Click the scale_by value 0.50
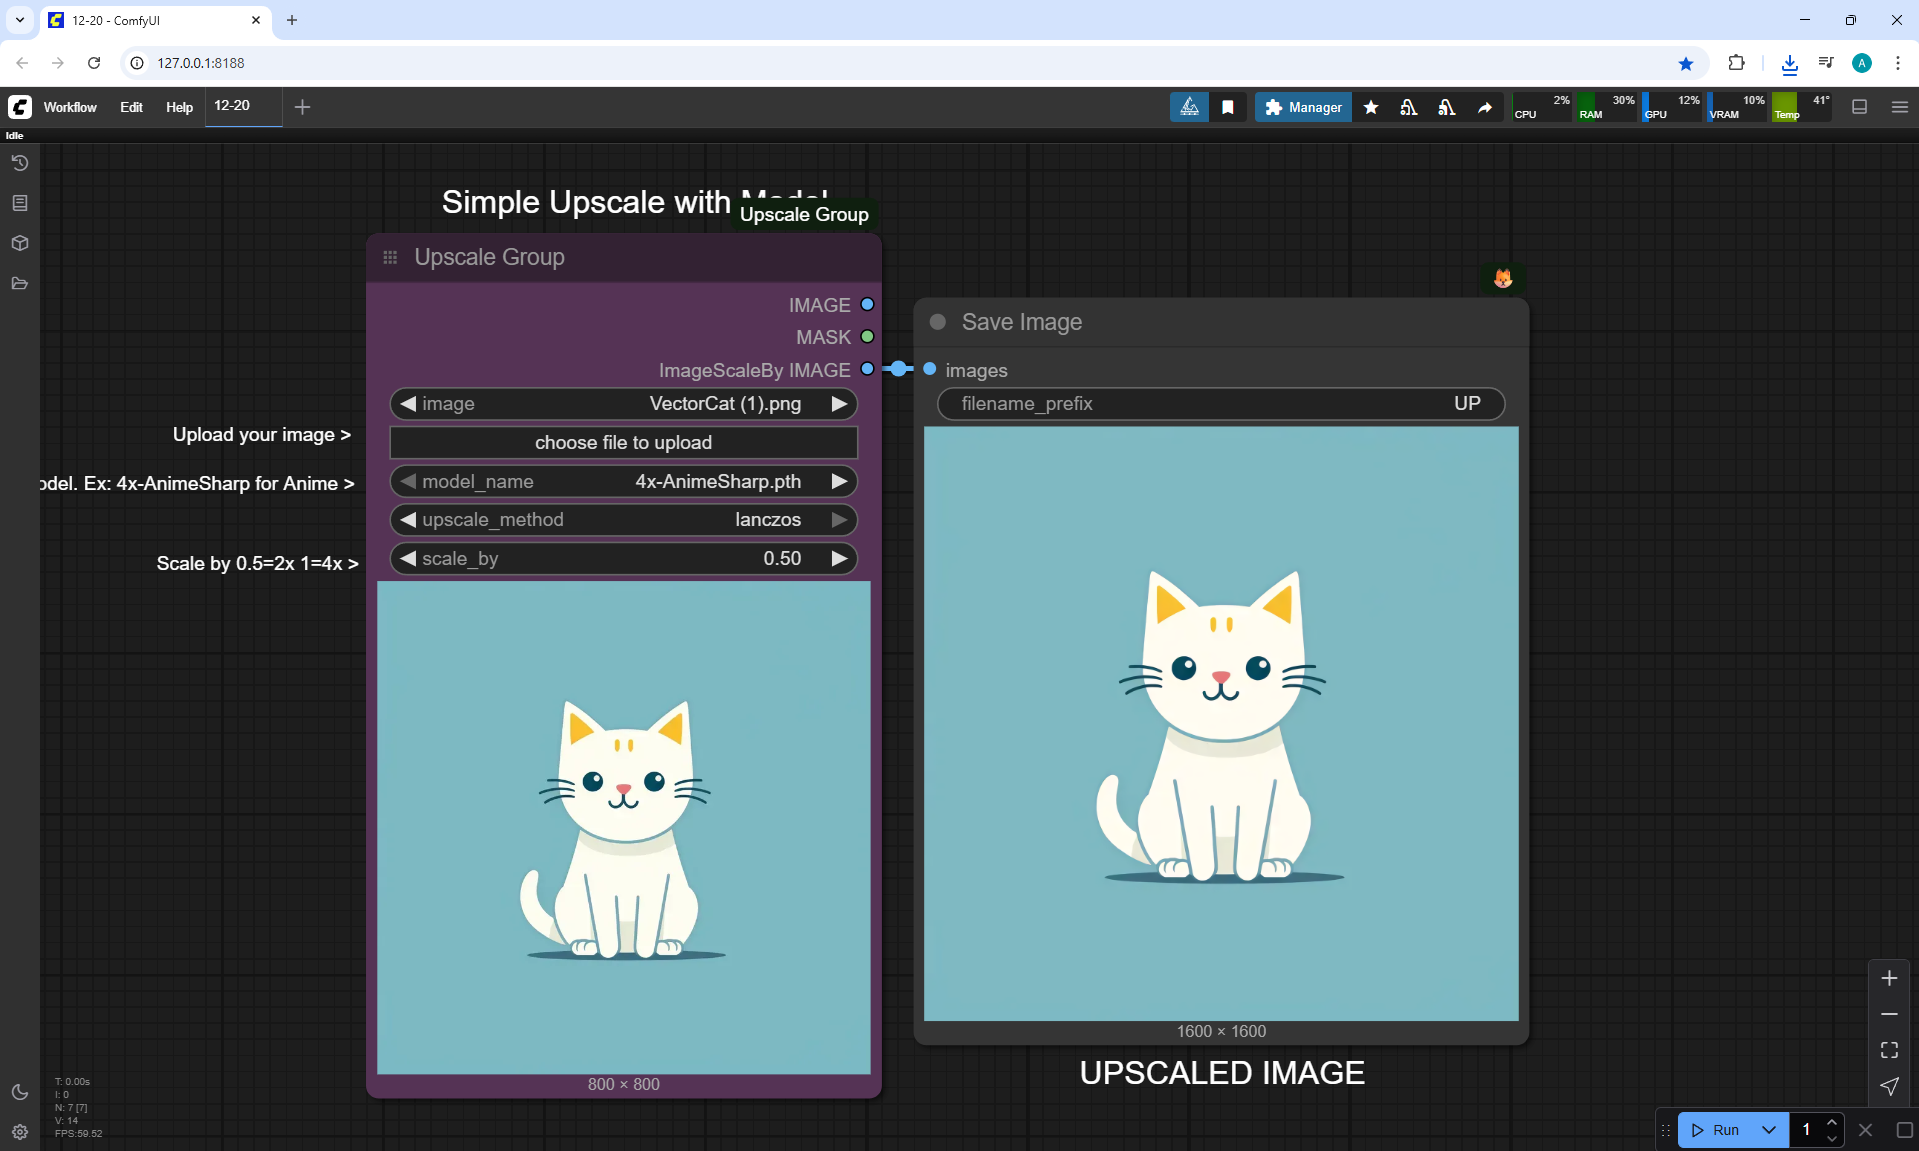The image size is (1919, 1151). point(782,559)
